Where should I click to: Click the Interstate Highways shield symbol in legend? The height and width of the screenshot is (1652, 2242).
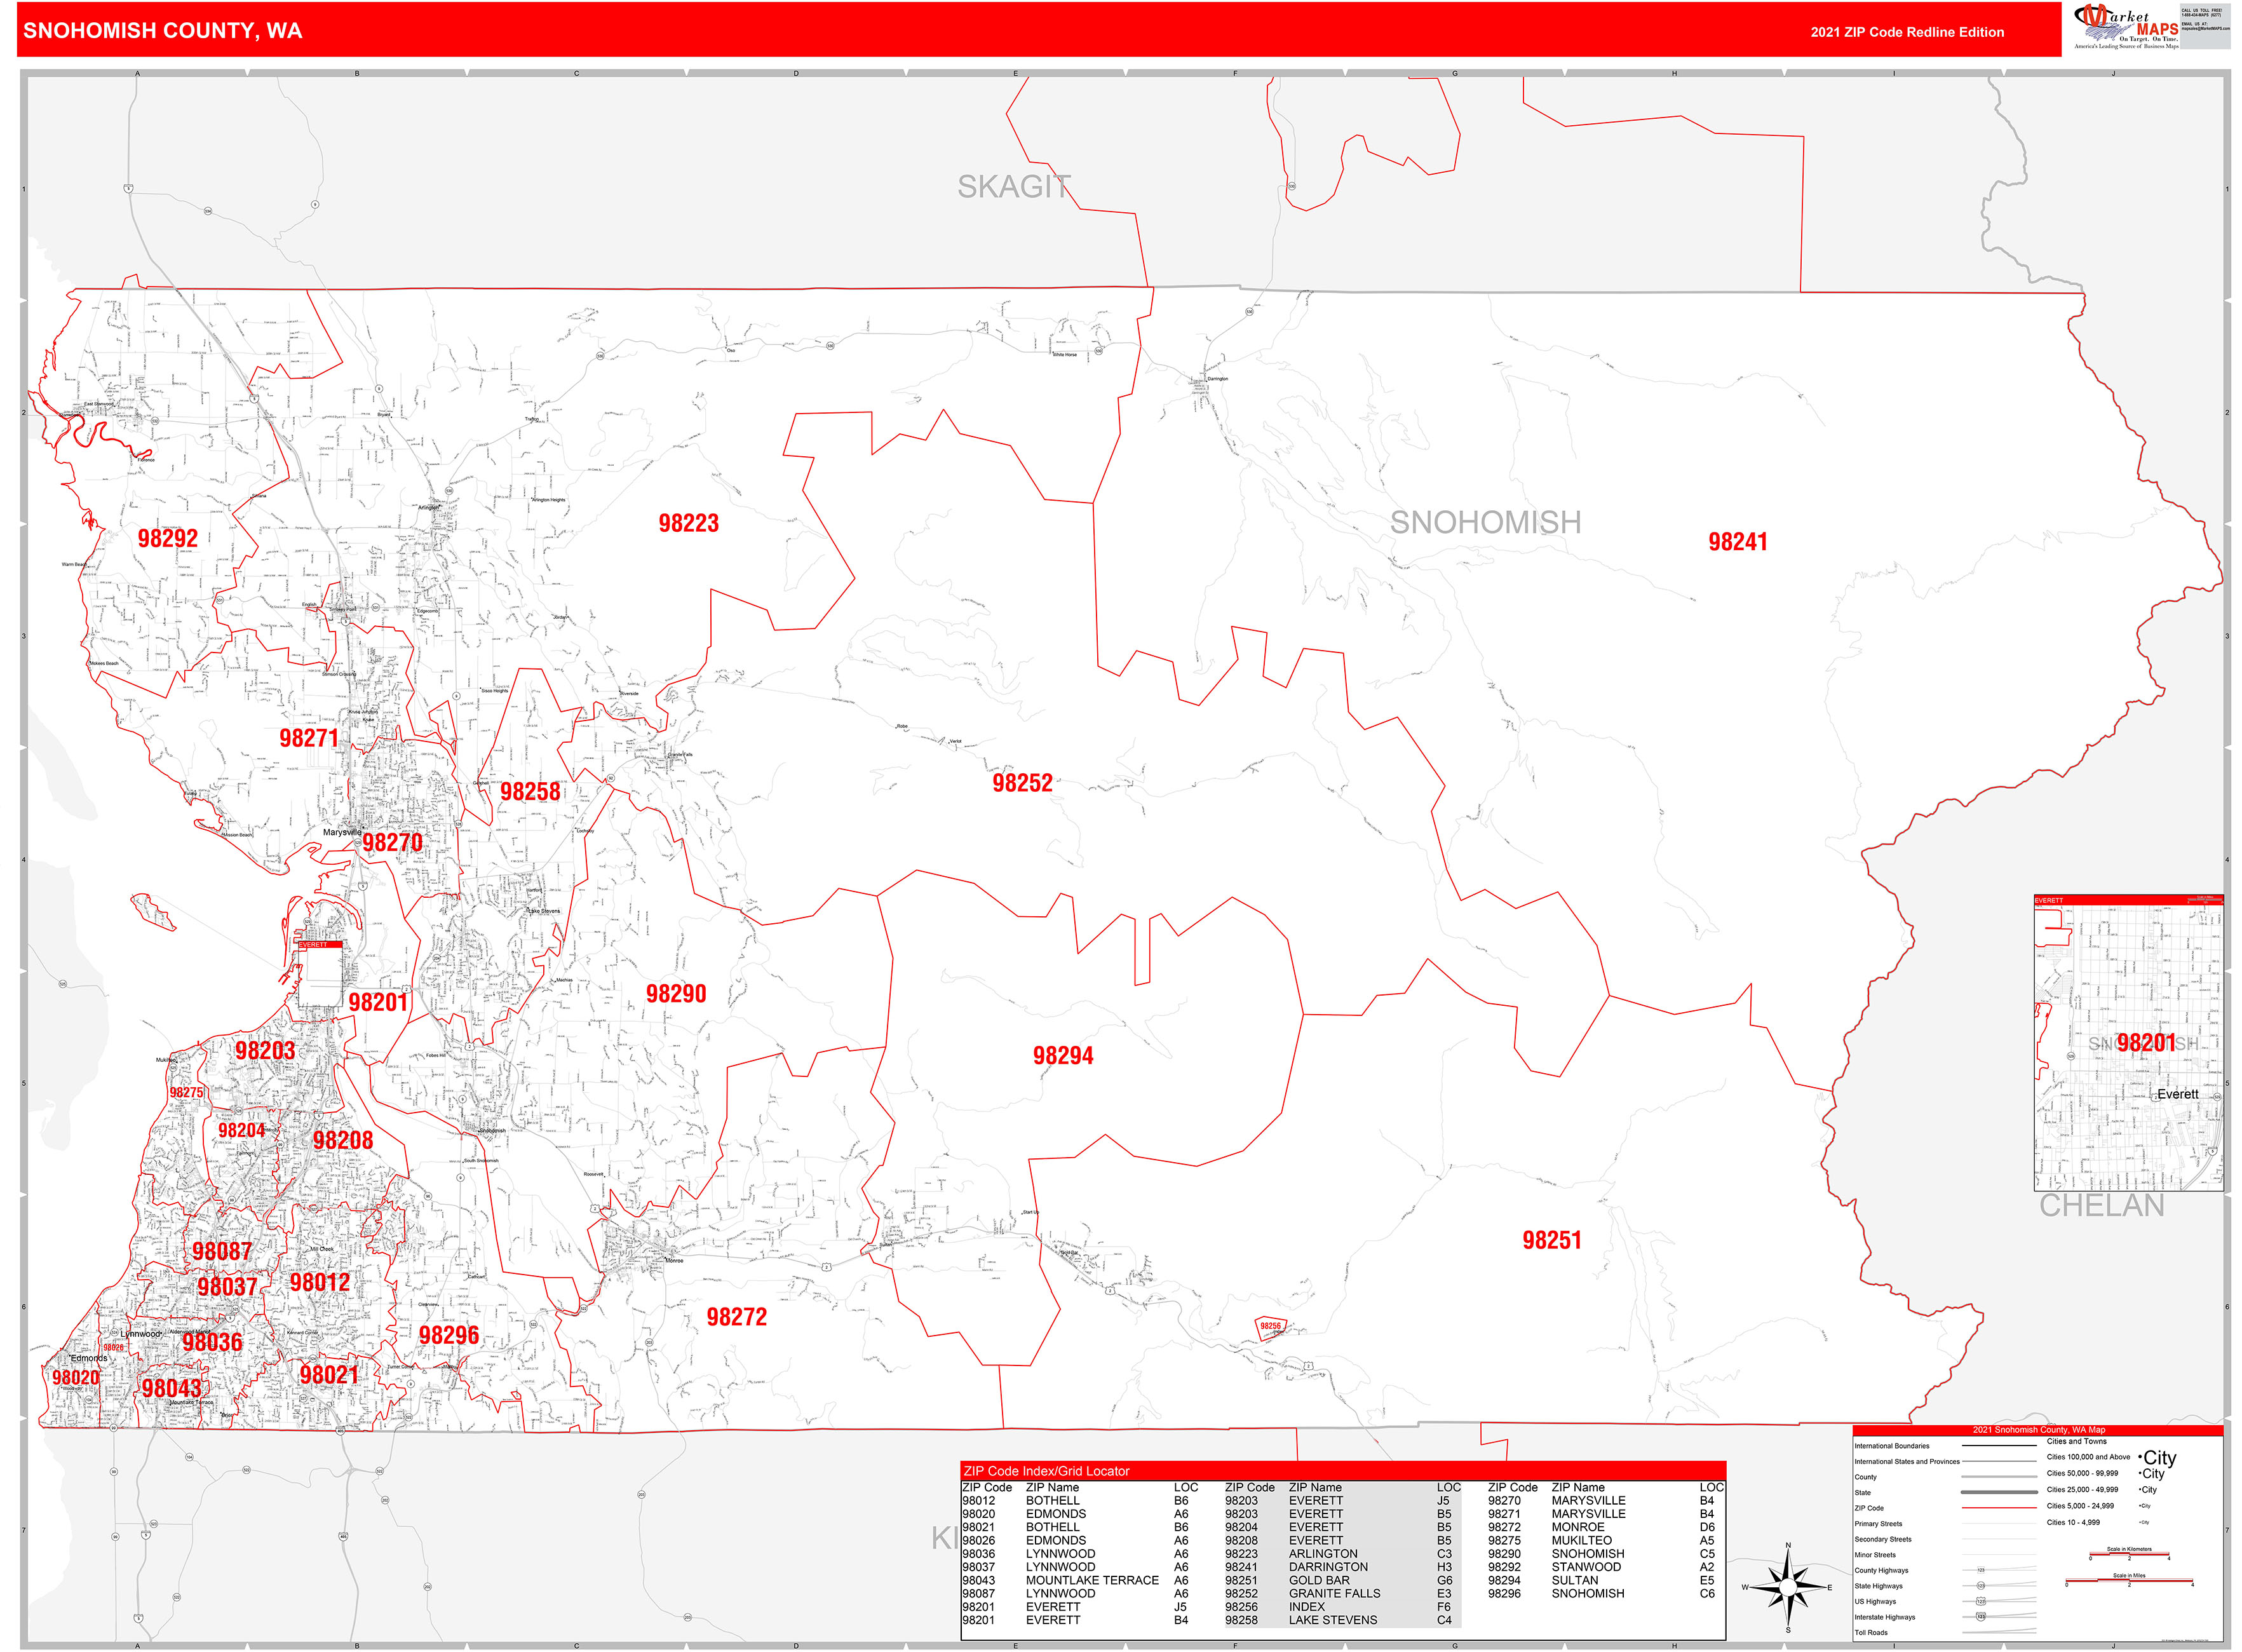click(1980, 1616)
